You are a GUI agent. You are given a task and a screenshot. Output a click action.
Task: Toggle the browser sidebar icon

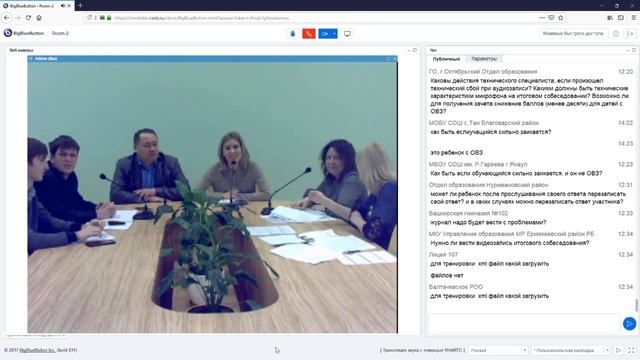tap(621, 18)
